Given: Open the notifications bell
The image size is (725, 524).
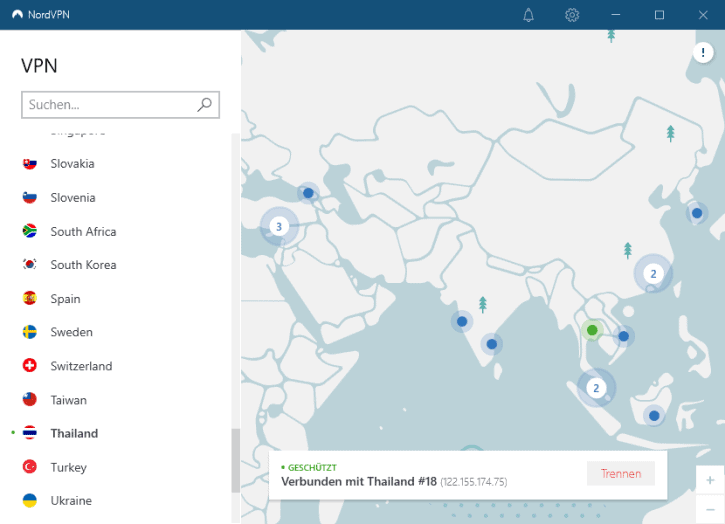Looking at the screenshot, I should (528, 15).
